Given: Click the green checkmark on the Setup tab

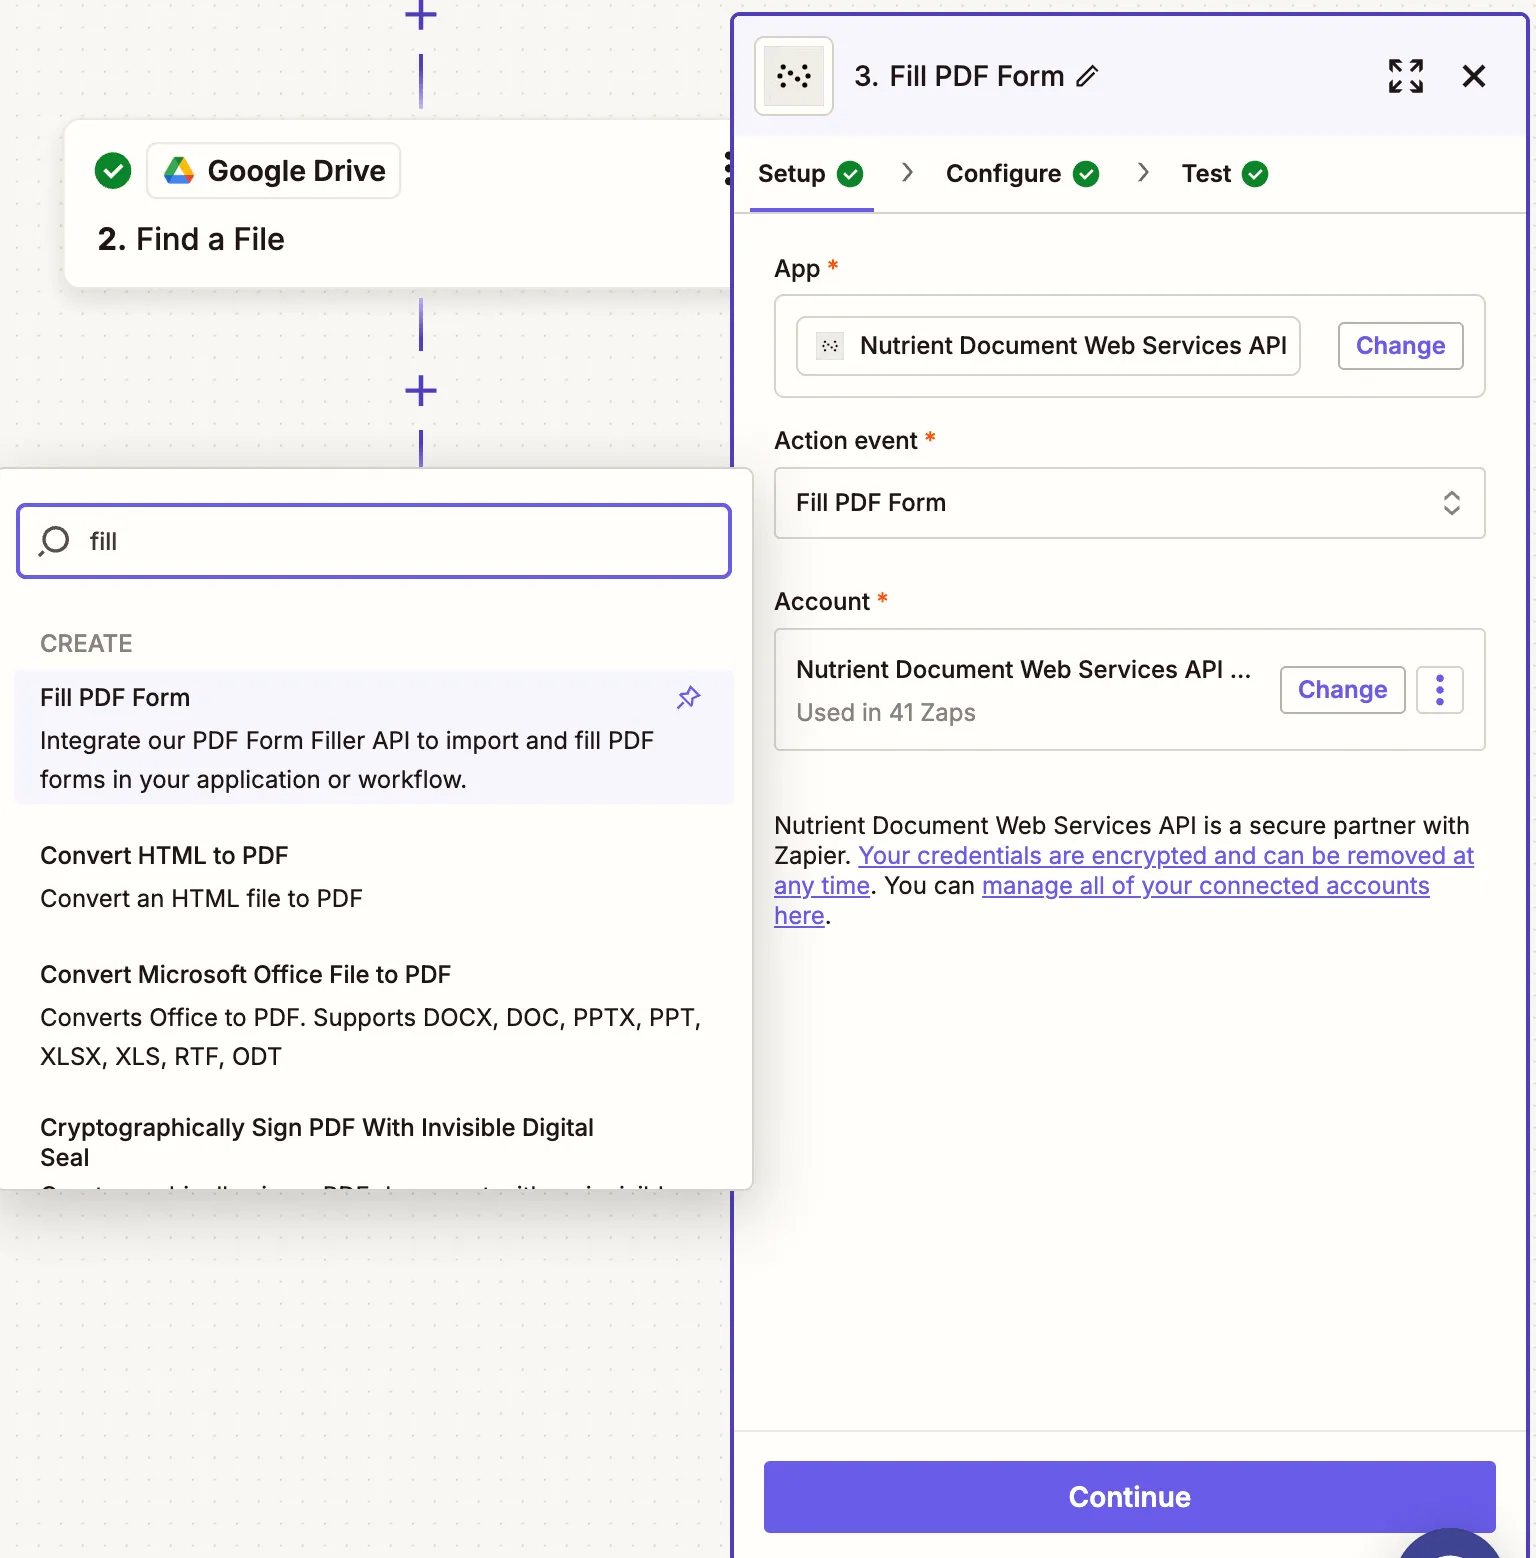Looking at the screenshot, I should pyautogui.click(x=850, y=173).
